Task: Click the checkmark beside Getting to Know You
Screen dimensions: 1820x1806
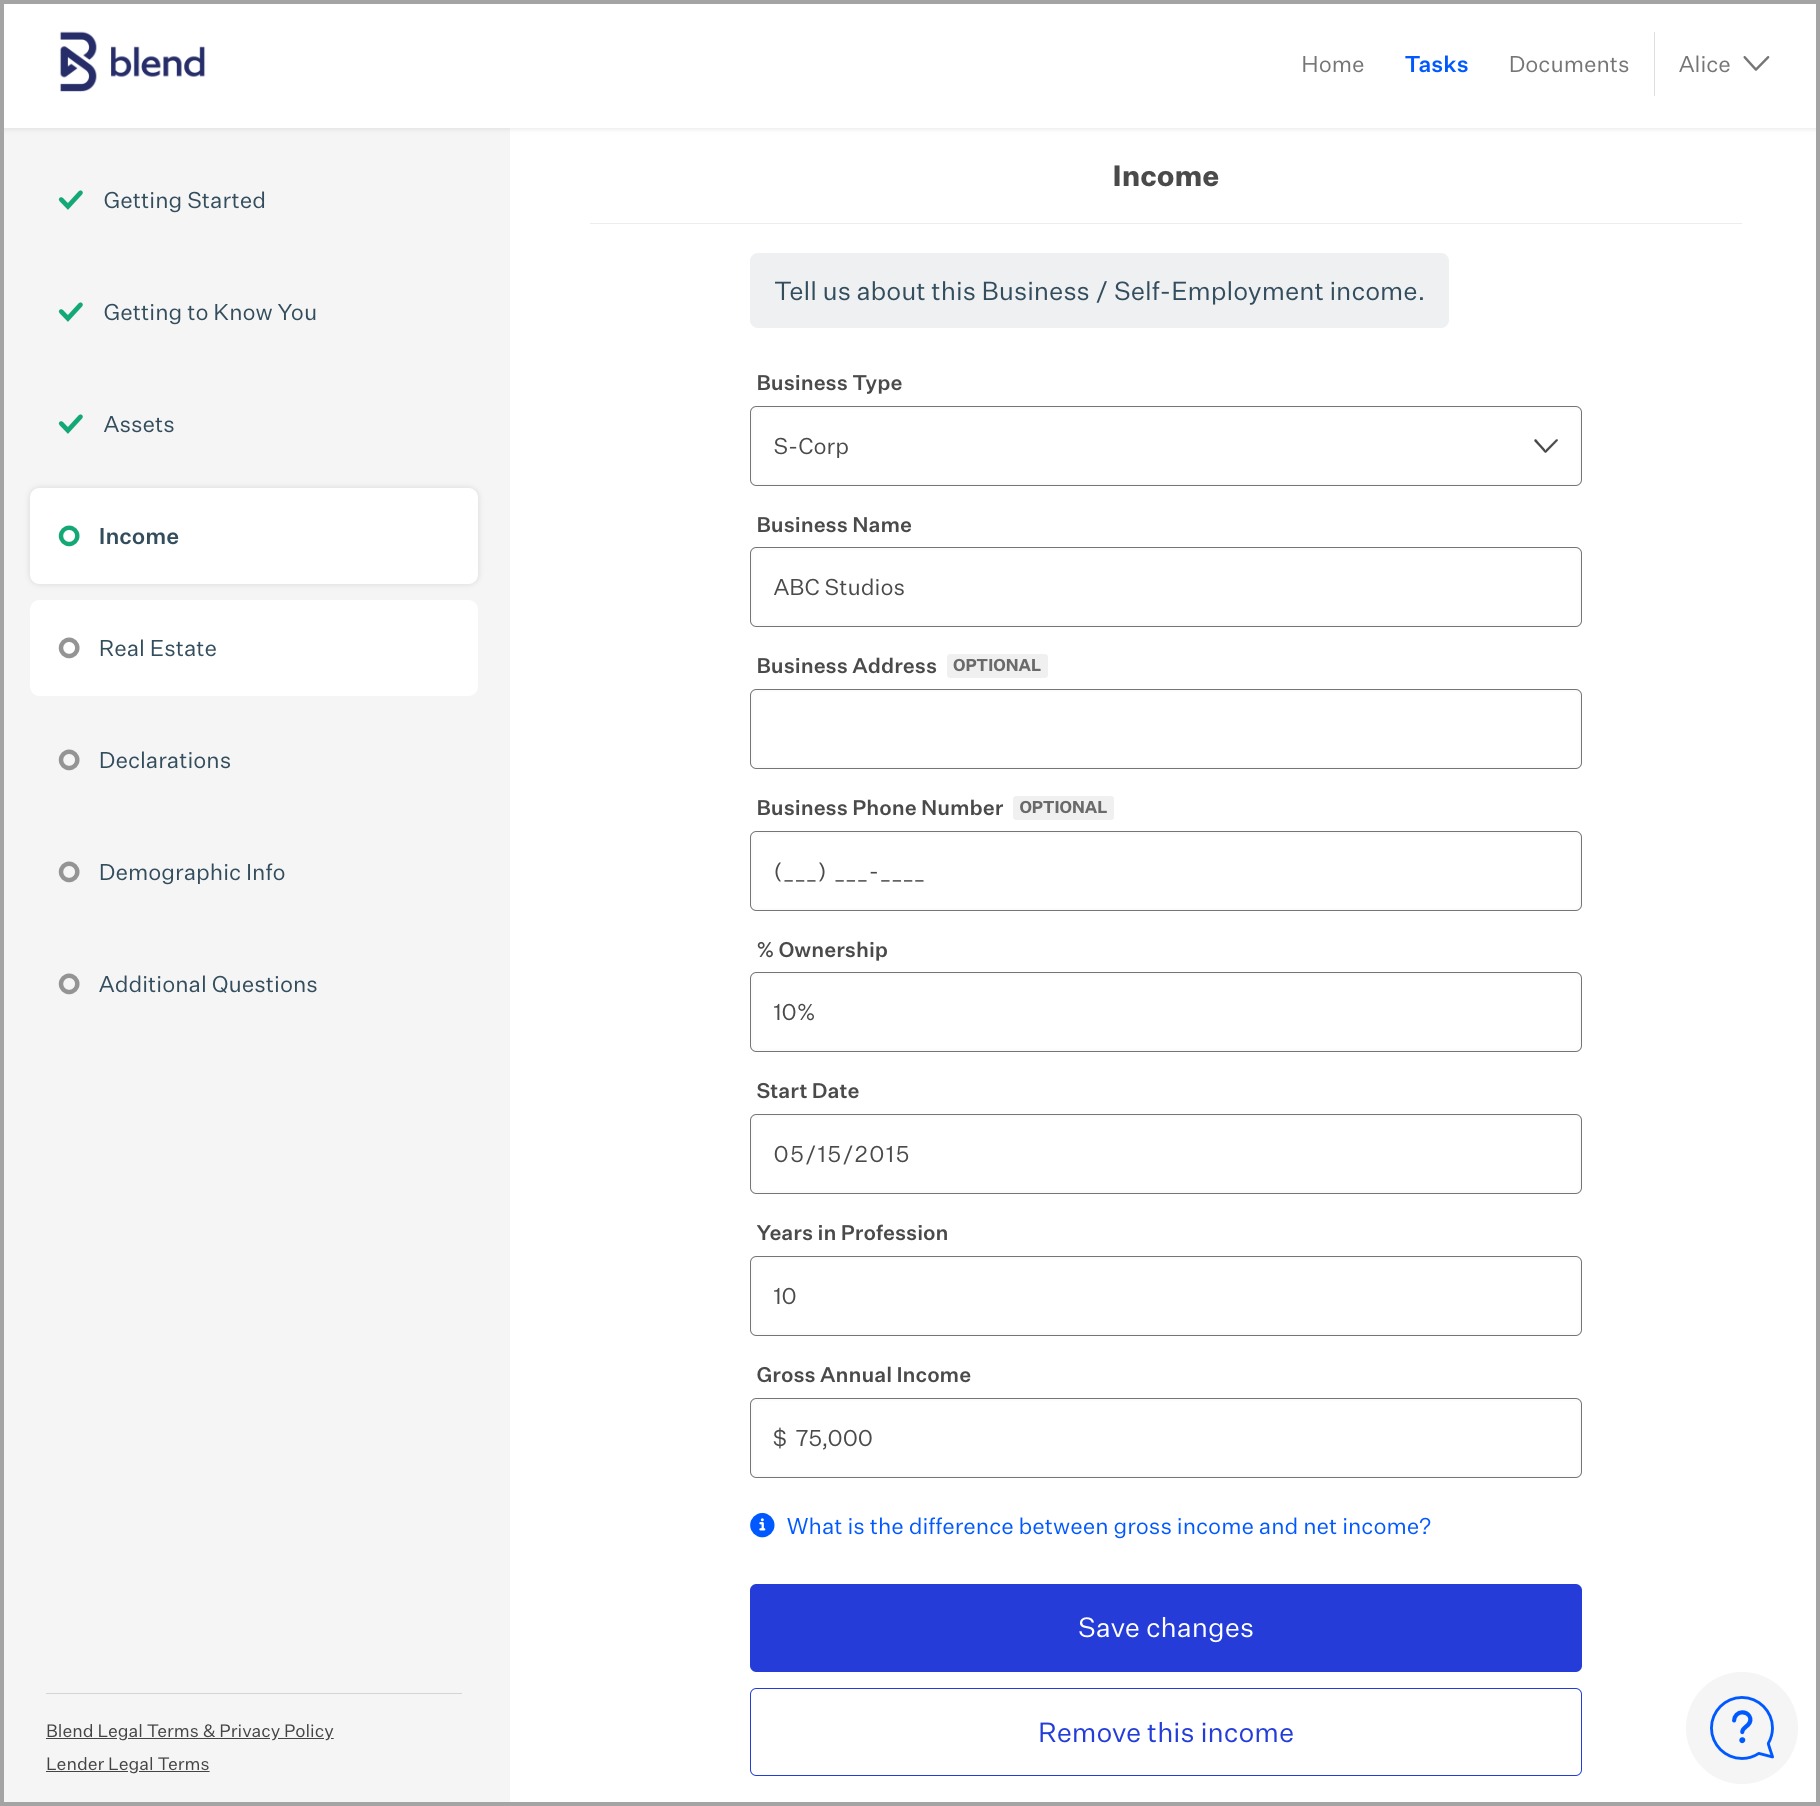Action: coord(71,312)
